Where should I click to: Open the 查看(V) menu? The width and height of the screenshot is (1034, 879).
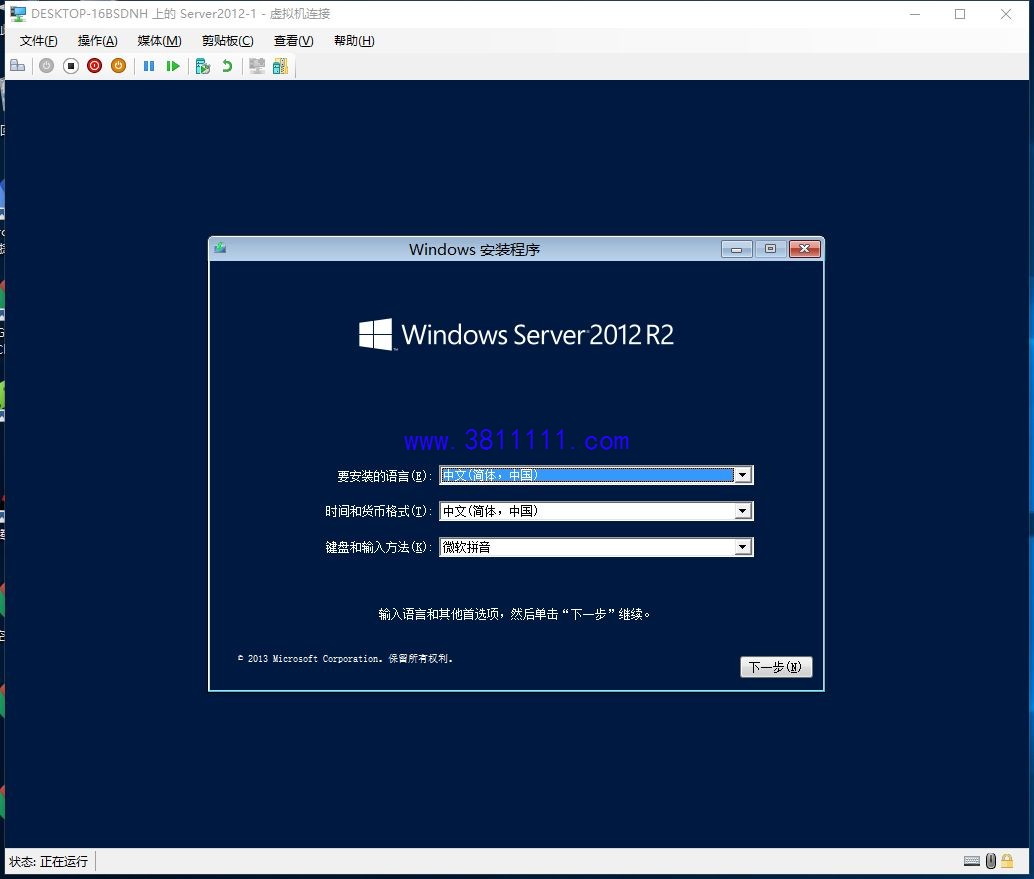pos(293,41)
